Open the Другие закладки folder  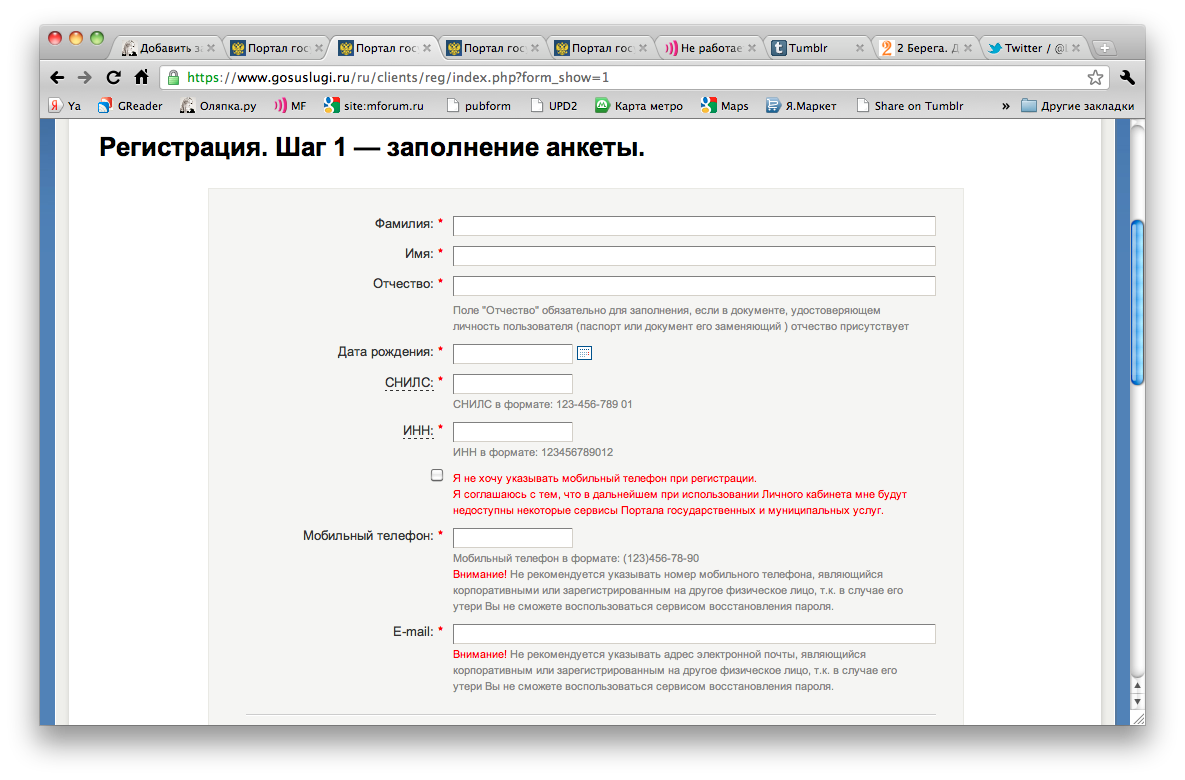1078,106
